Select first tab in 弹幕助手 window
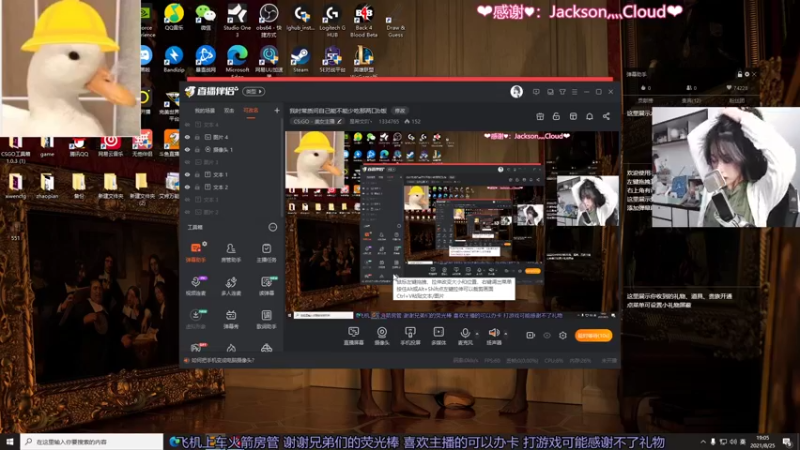The width and height of the screenshot is (800, 450). coord(645,101)
